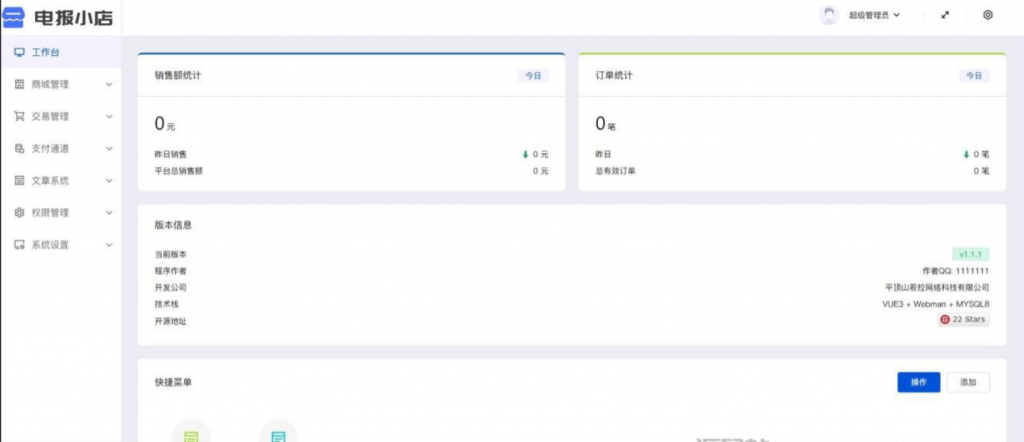Expand the 权限管理 submenu arrow
Screen dimensions: 1024x442
tap(109, 213)
